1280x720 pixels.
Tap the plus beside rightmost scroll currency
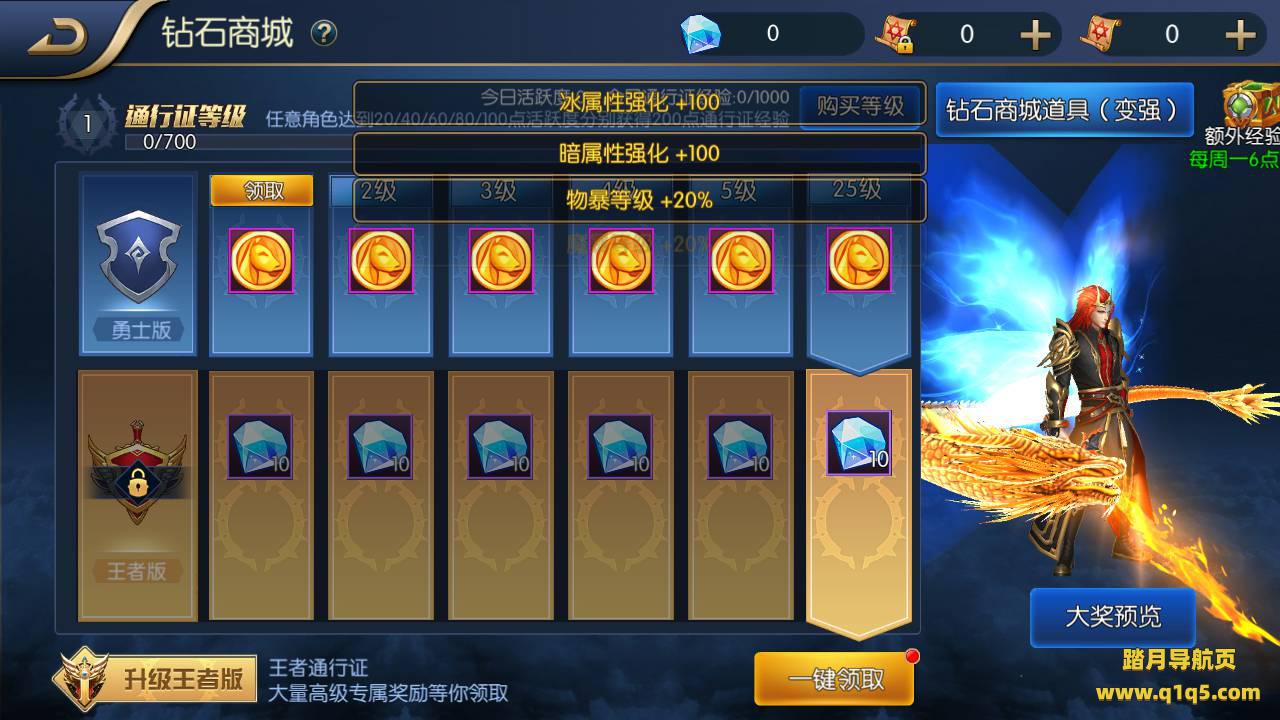click(1240, 35)
